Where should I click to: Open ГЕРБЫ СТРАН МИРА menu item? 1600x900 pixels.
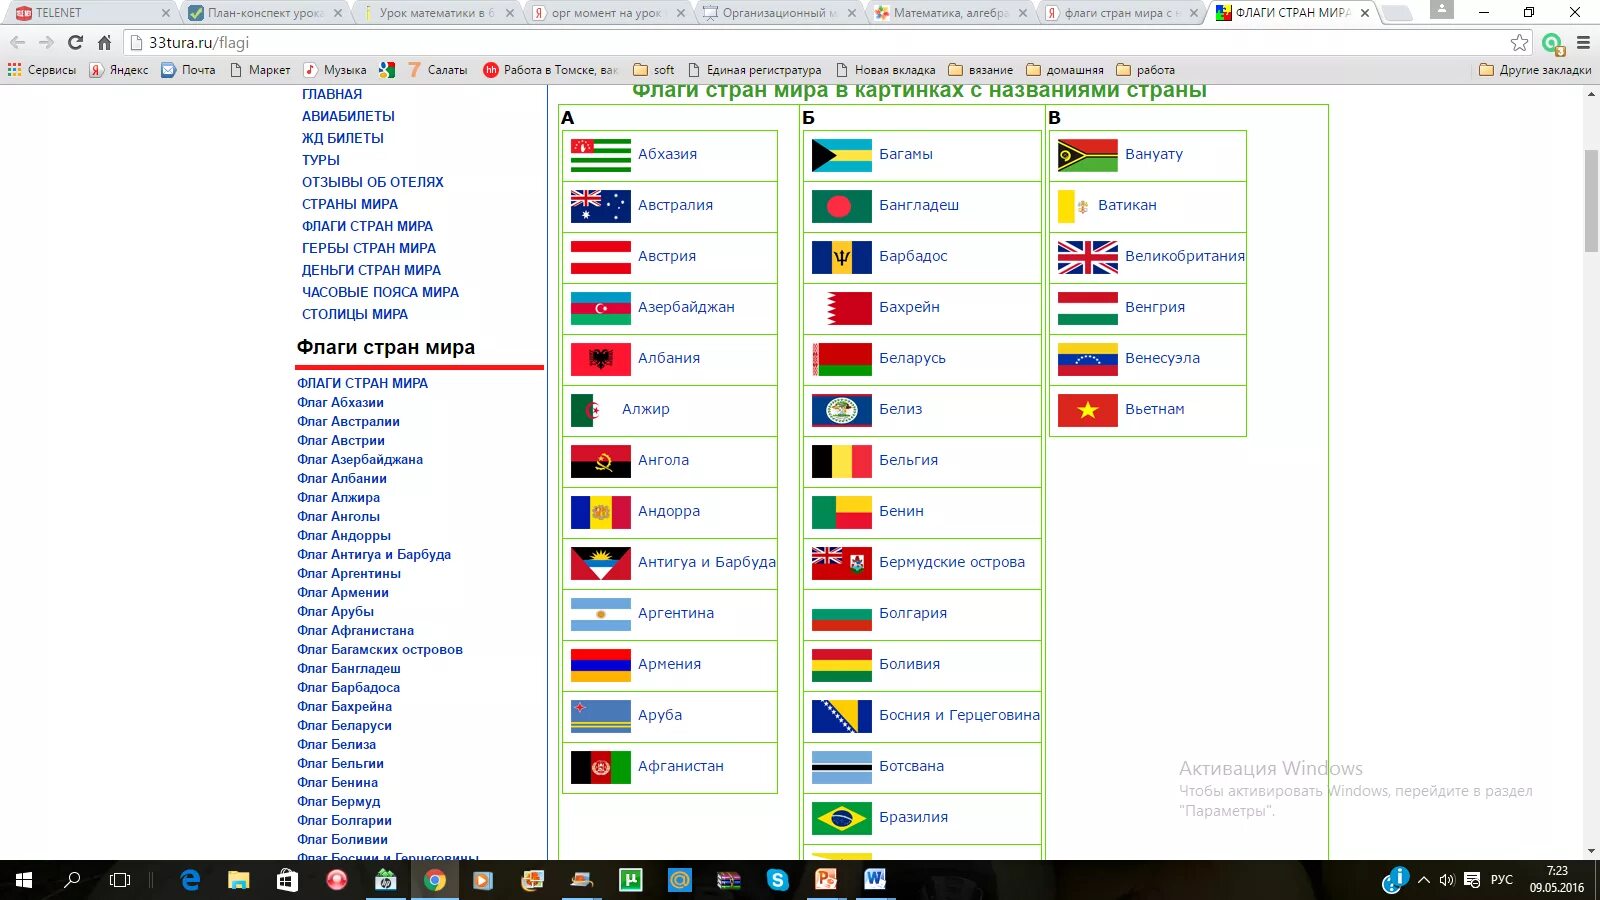pyautogui.click(x=369, y=248)
